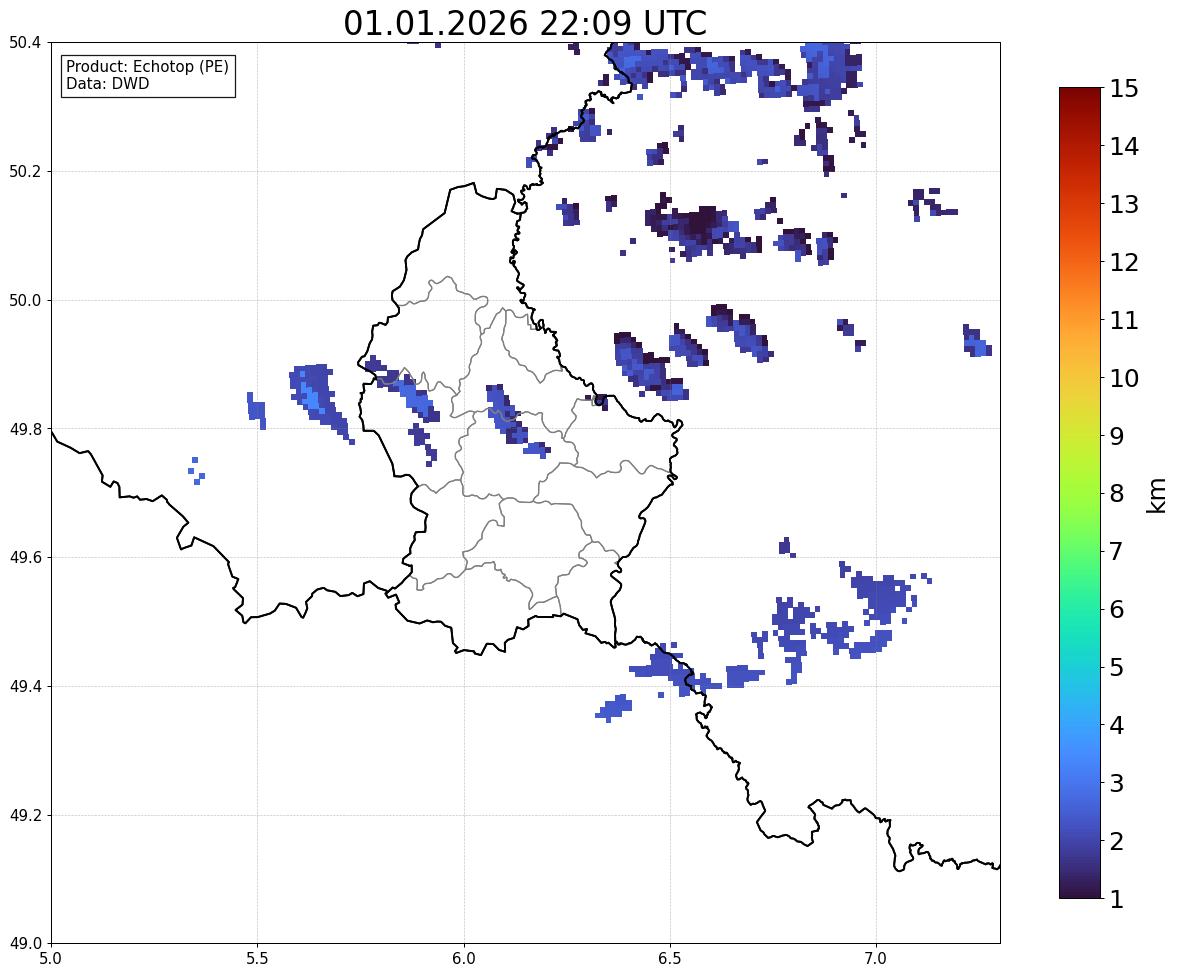Click the colorbar tick label '15'
1178x976 pixels.
coord(1124,89)
